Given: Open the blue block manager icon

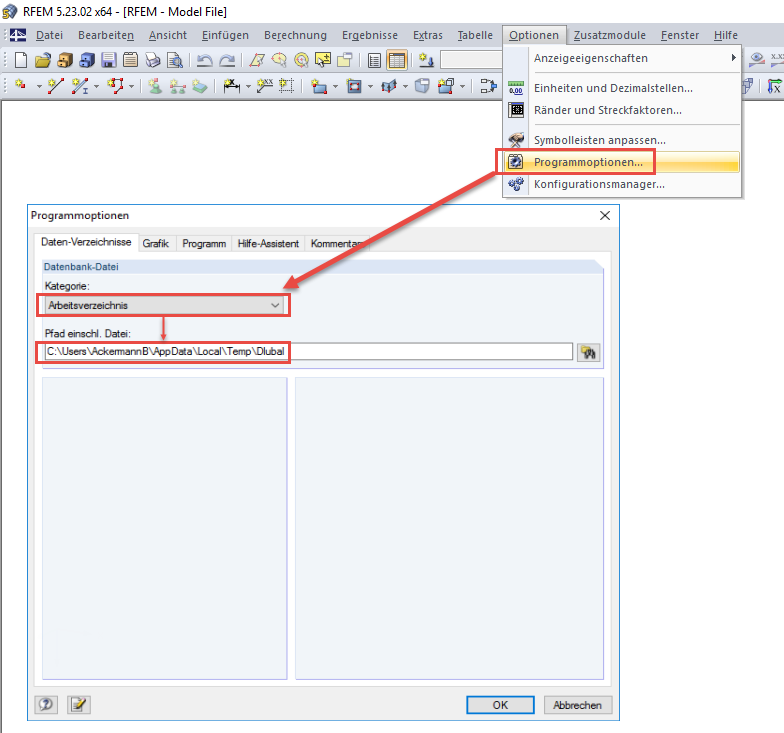Looking at the screenshot, I should tap(87, 60).
